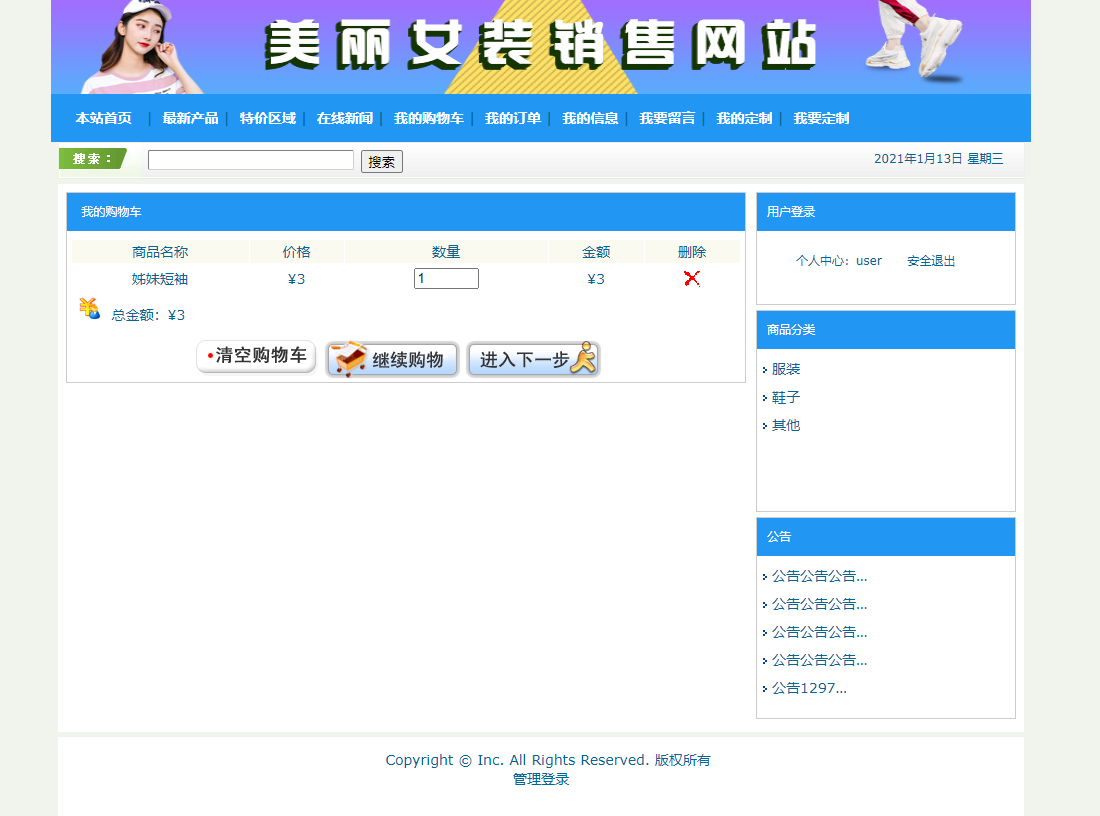
Task: Select the quantity input showing 1
Action: (446, 278)
